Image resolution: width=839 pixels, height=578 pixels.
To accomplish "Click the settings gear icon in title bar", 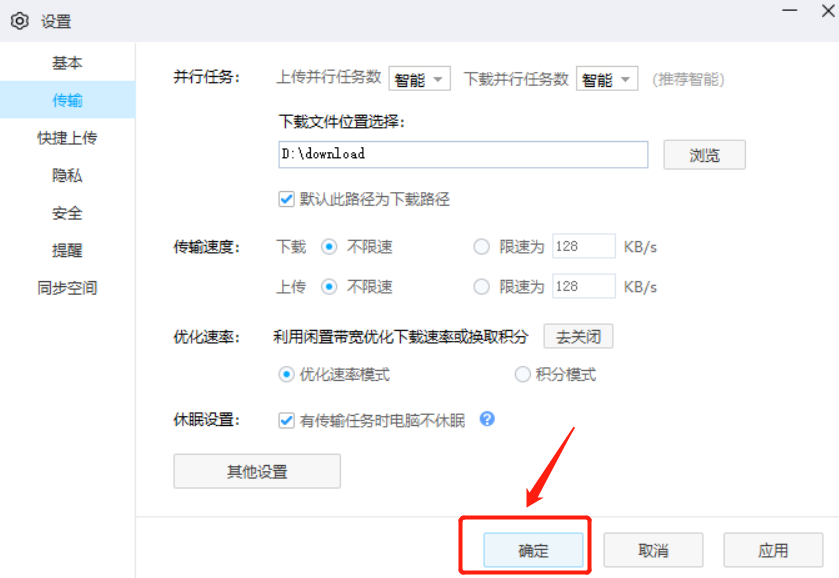I will [20, 21].
